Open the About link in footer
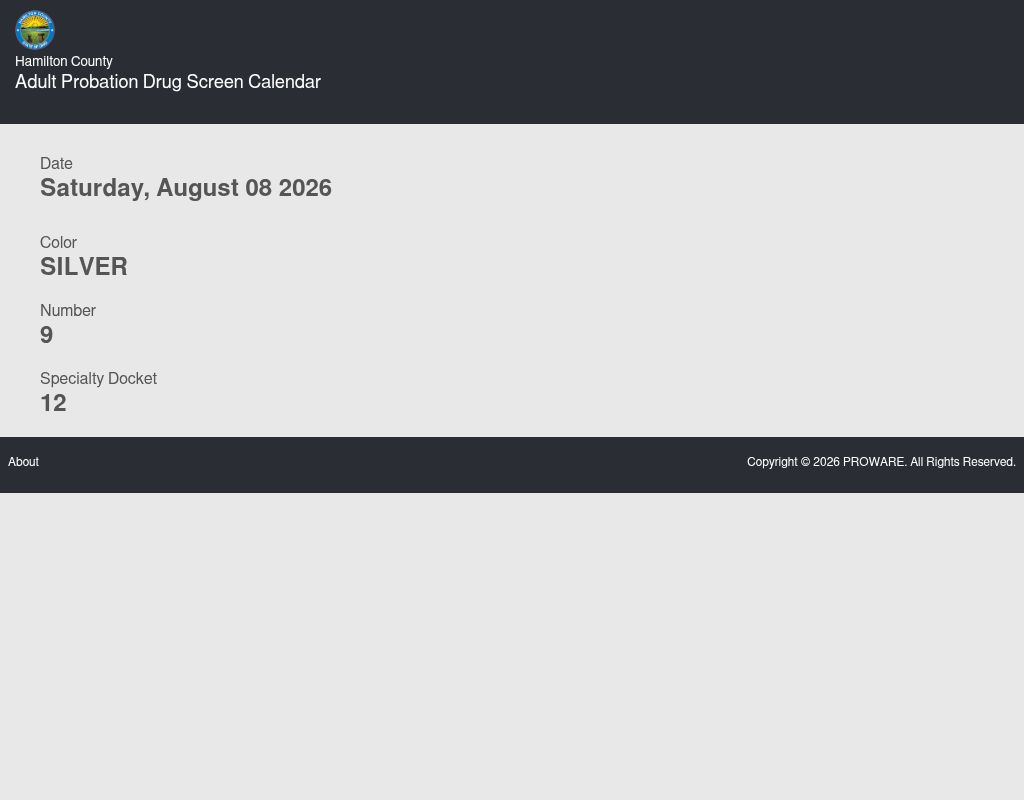 point(24,462)
